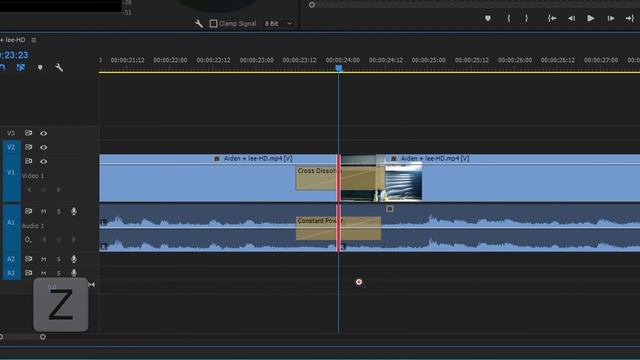
Task: Open Audio 1 show keyframes menu
Action: [28, 240]
